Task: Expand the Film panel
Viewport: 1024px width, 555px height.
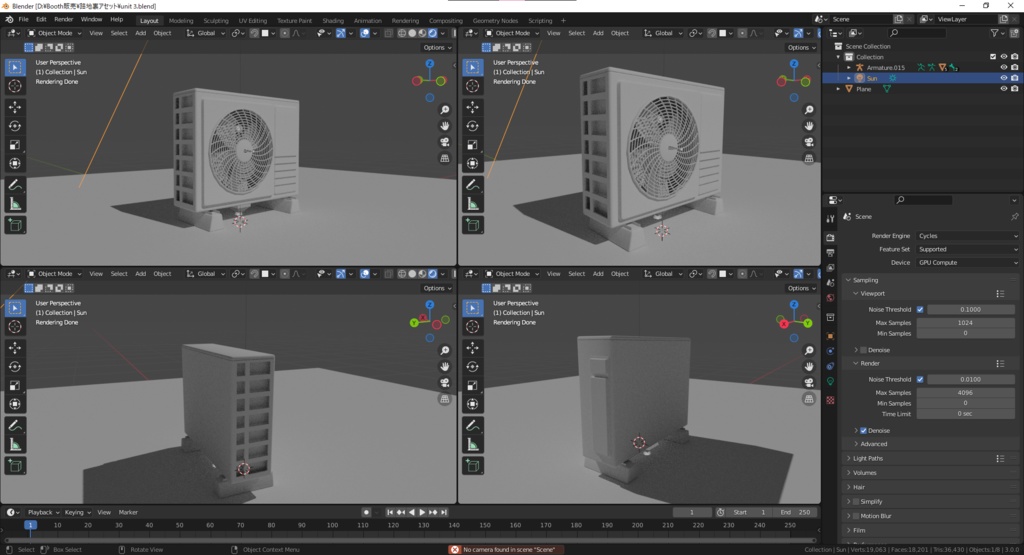Action: pos(859,530)
